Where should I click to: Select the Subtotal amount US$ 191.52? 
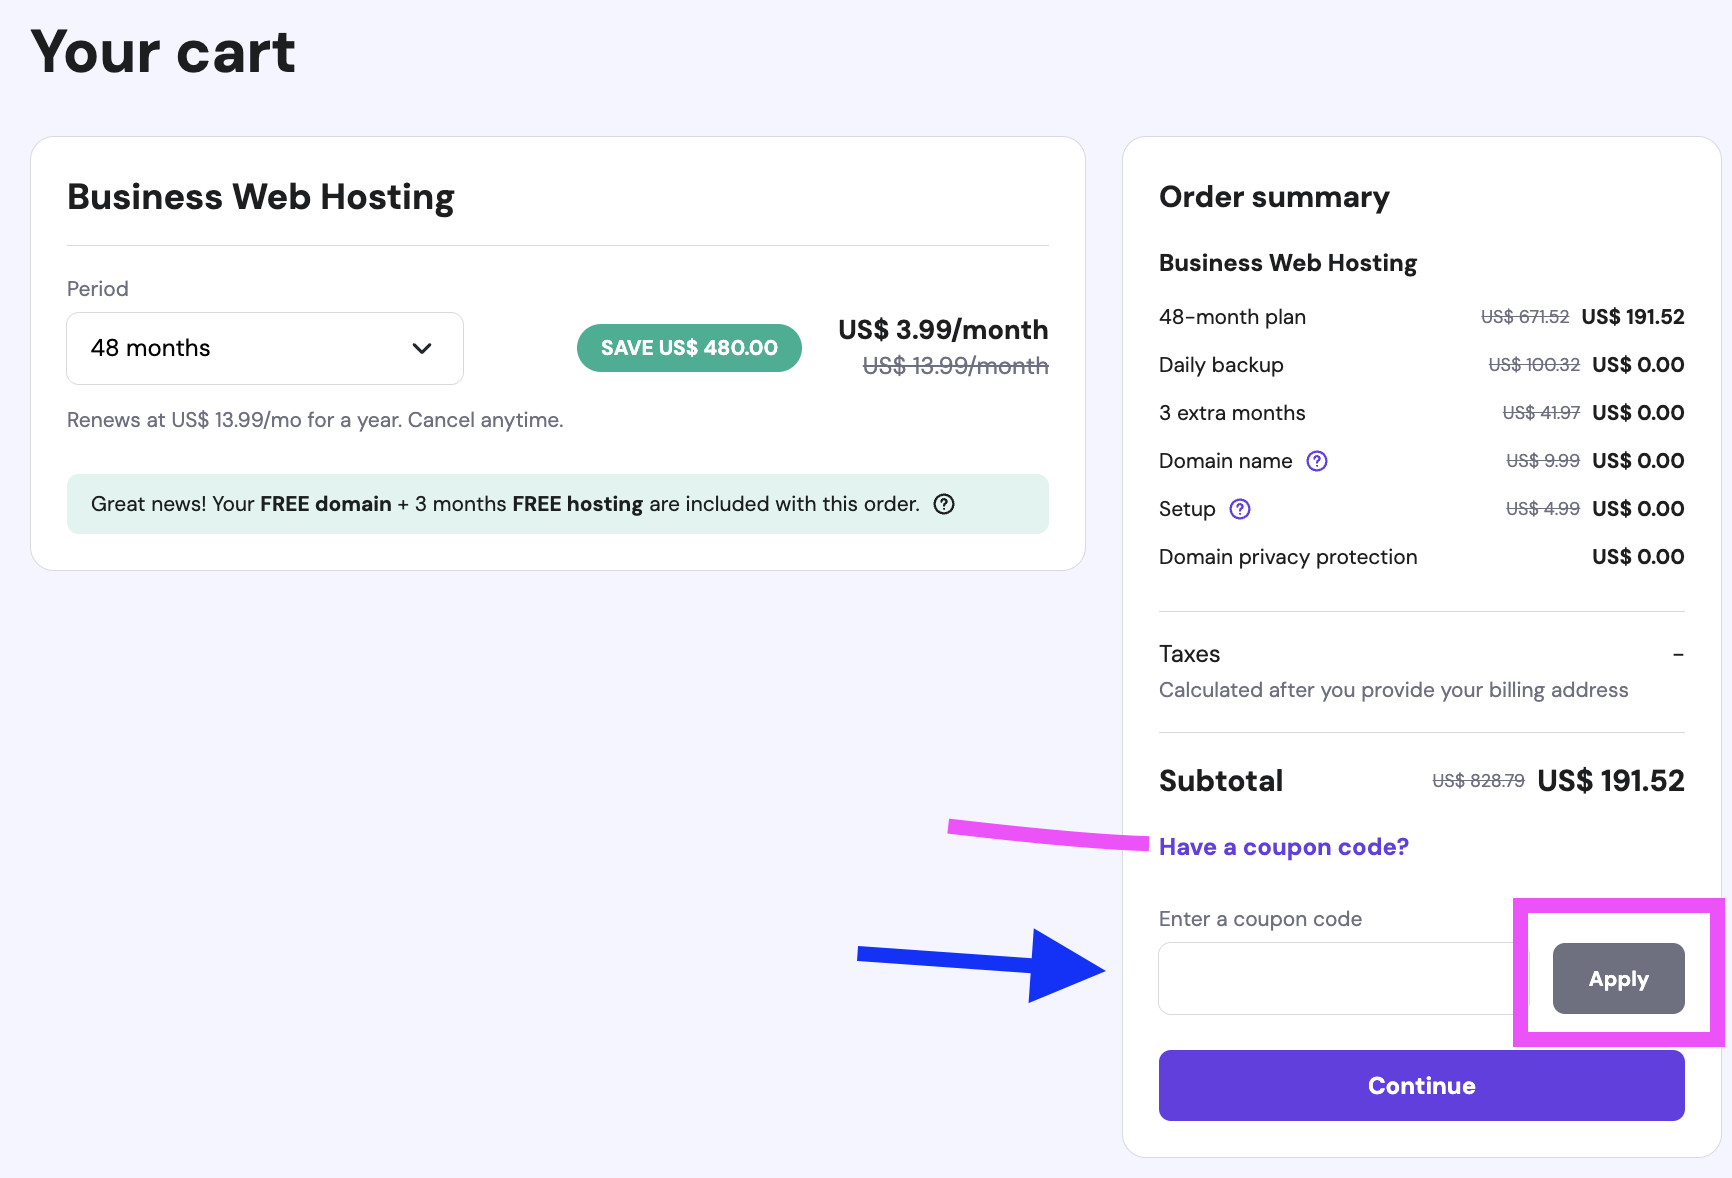point(1610,780)
